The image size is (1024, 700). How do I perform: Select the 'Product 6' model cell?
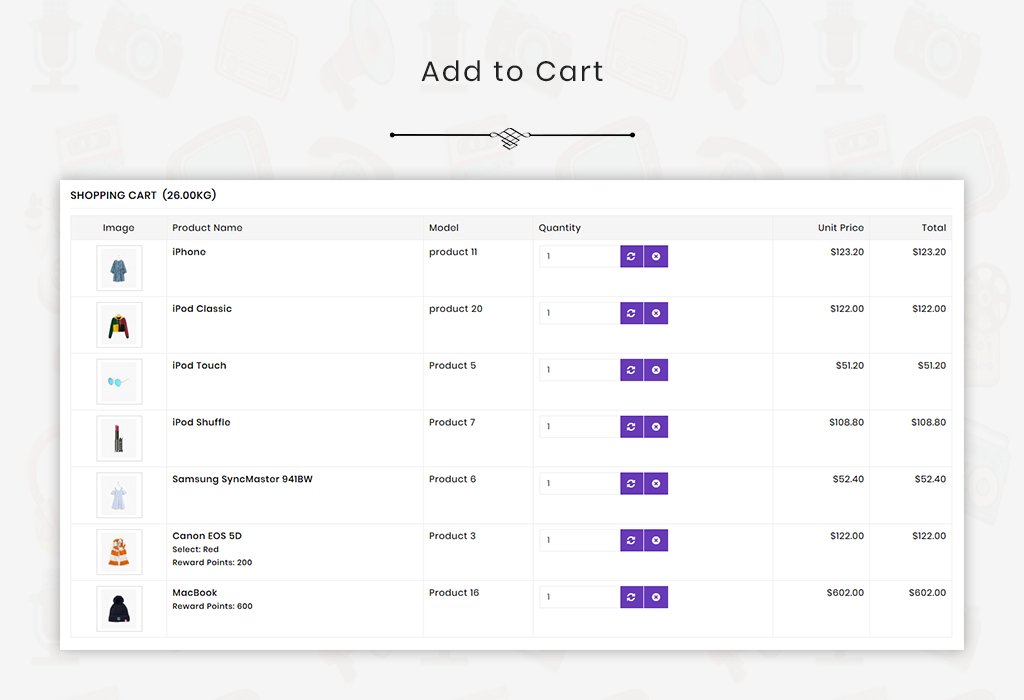[453, 479]
